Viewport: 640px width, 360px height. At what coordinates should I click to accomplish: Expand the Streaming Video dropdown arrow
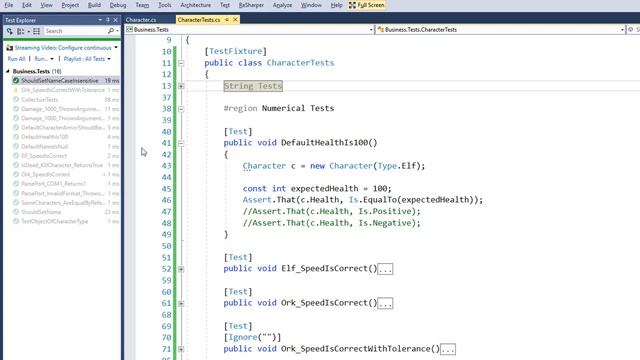click(x=116, y=48)
